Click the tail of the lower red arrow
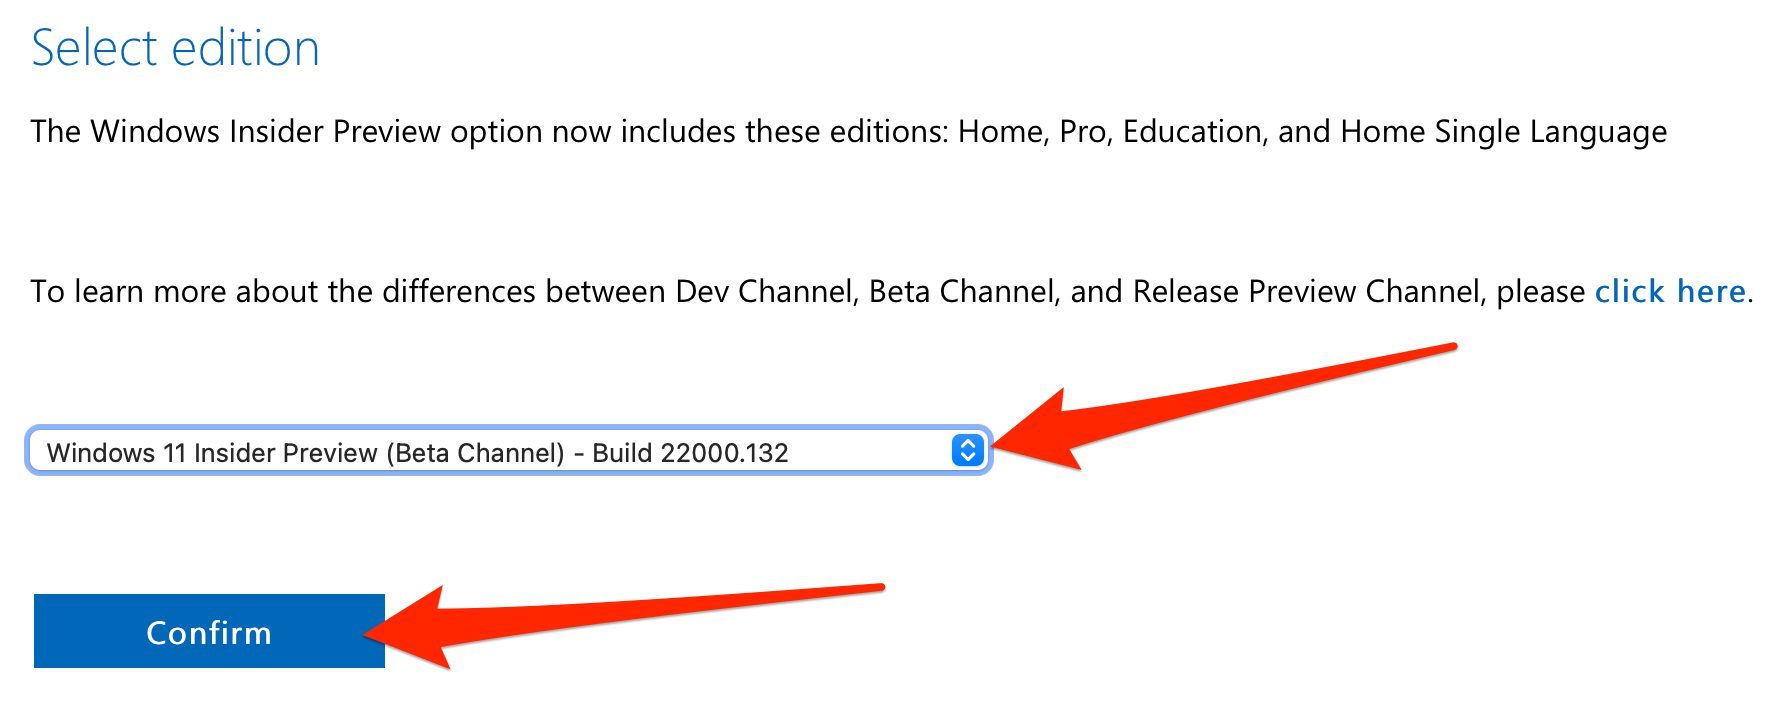 coord(868,588)
